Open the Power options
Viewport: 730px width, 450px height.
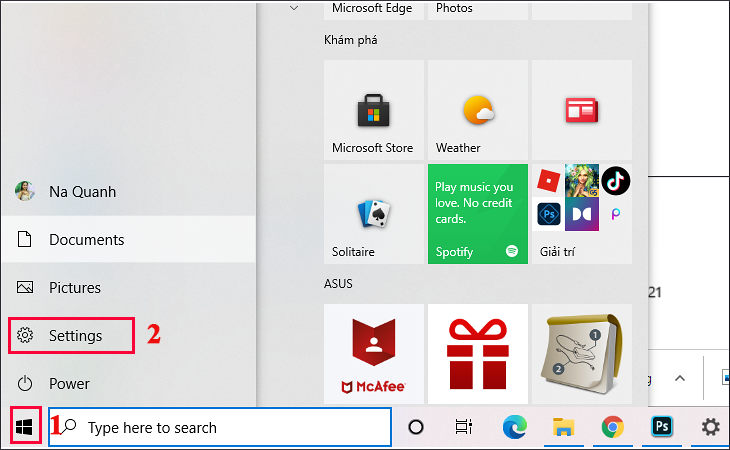[68, 384]
